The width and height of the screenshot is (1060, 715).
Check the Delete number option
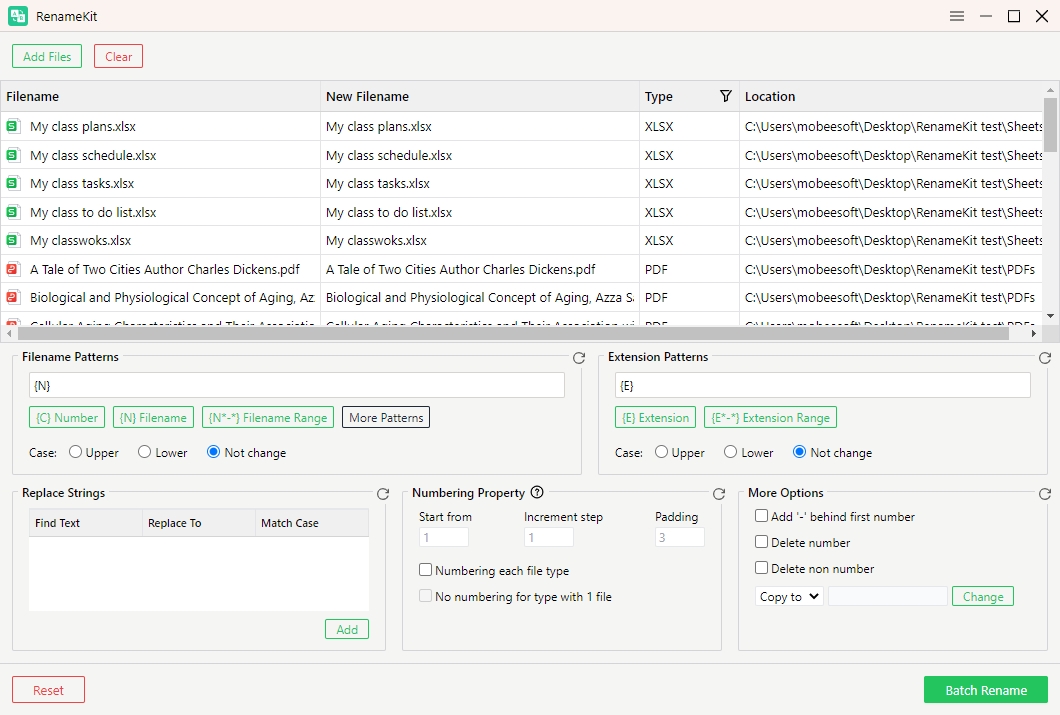coord(761,542)
